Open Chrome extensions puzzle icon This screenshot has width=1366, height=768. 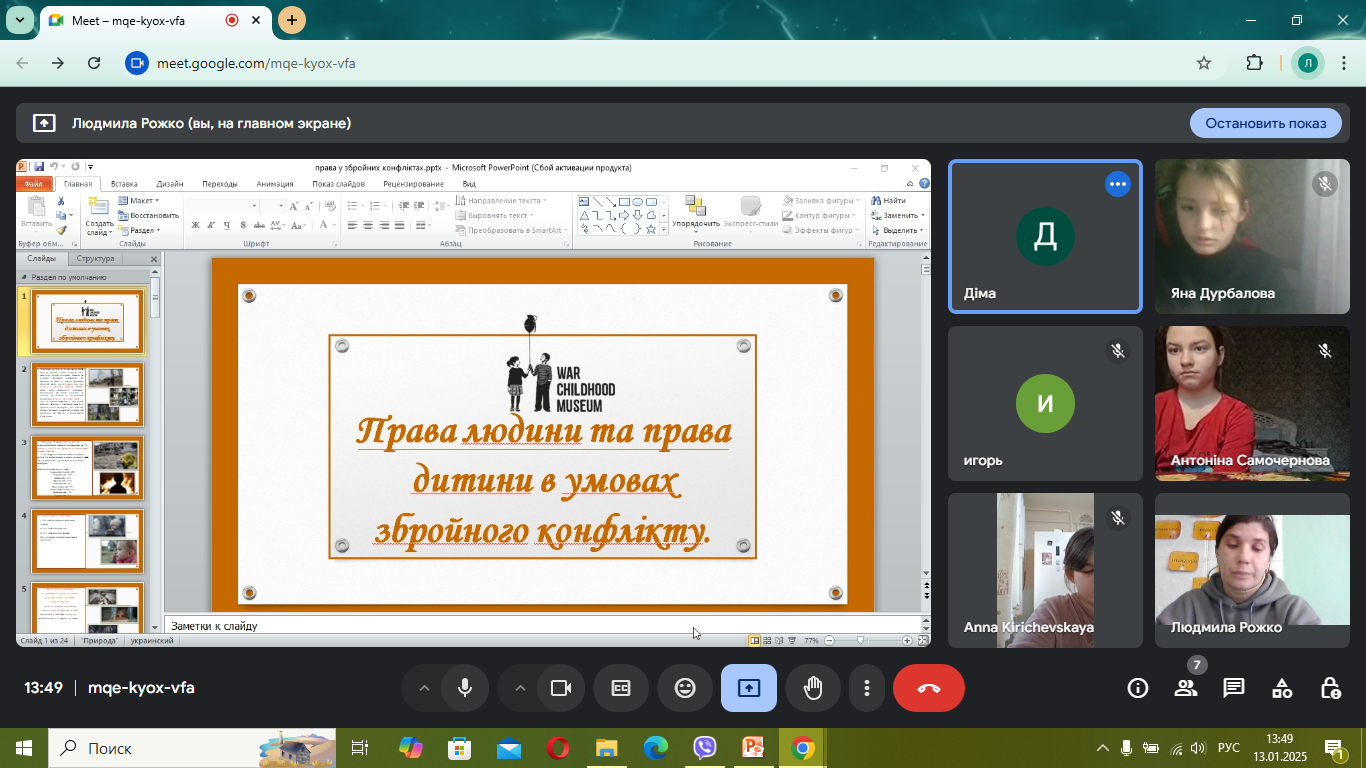click(x=1255, y=63)
